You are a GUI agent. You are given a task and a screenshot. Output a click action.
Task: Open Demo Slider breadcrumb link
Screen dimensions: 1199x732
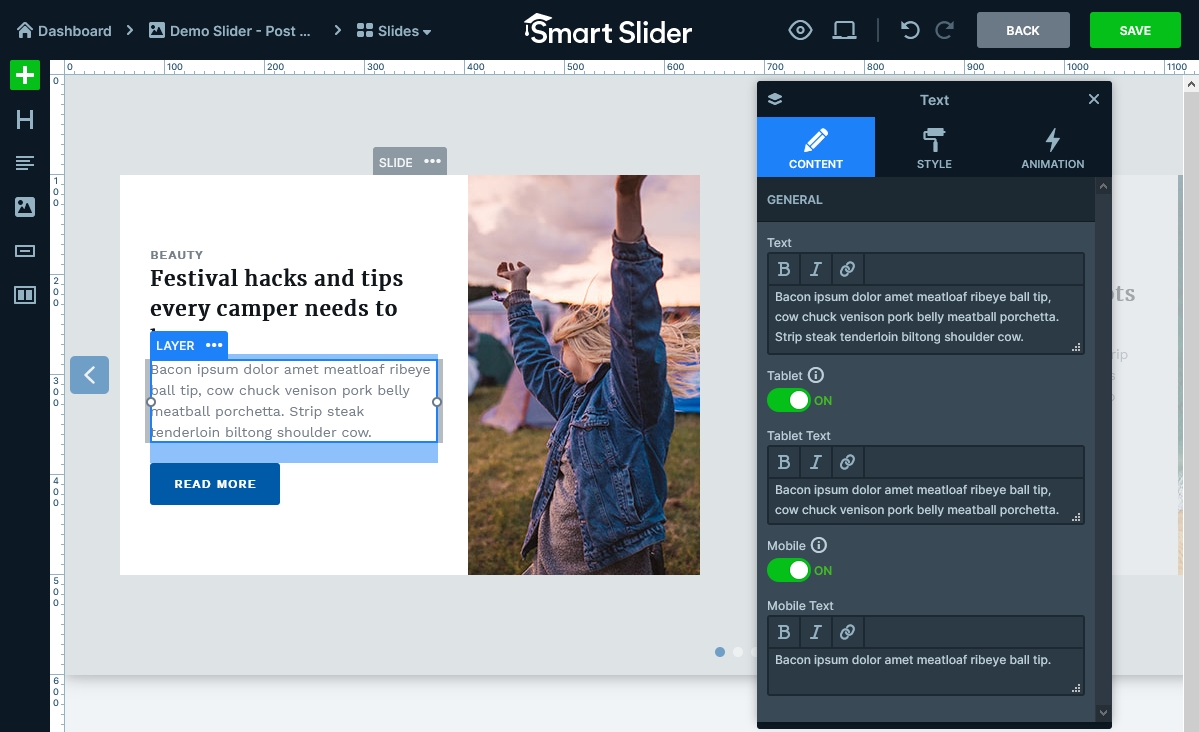click(x=230, y=31)
